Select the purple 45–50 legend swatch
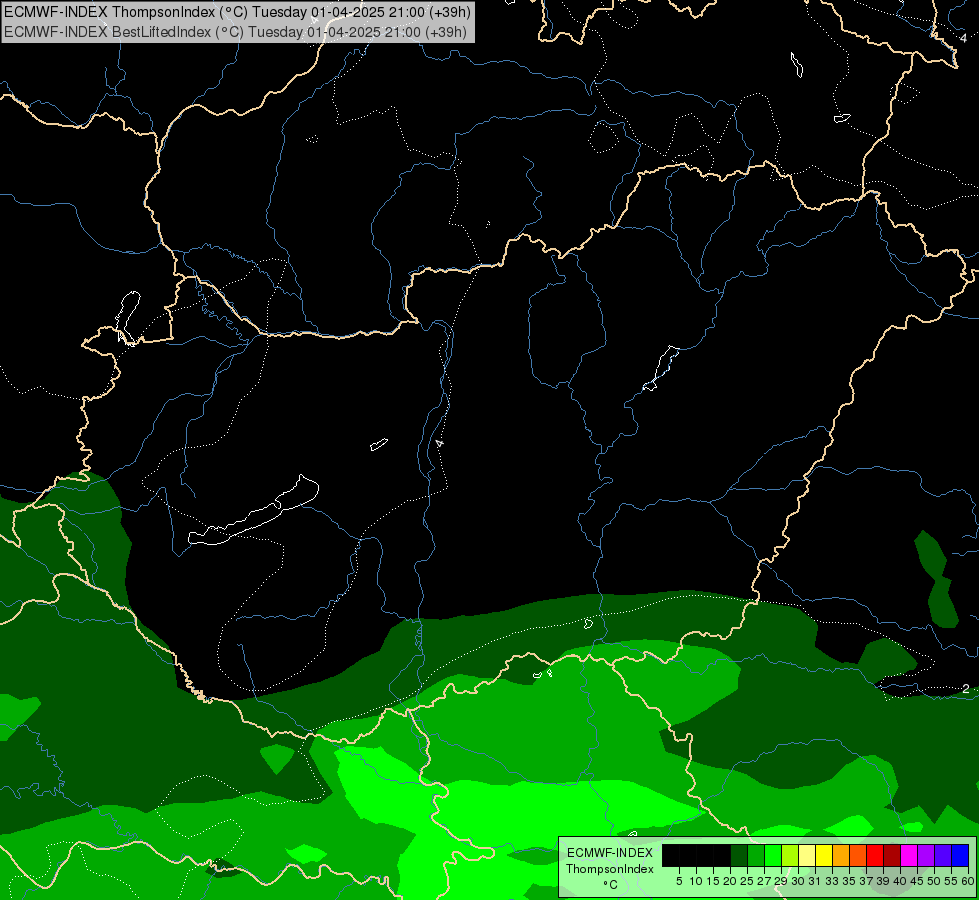The width and height of the screenshot is (979, 900). (926, 856)
